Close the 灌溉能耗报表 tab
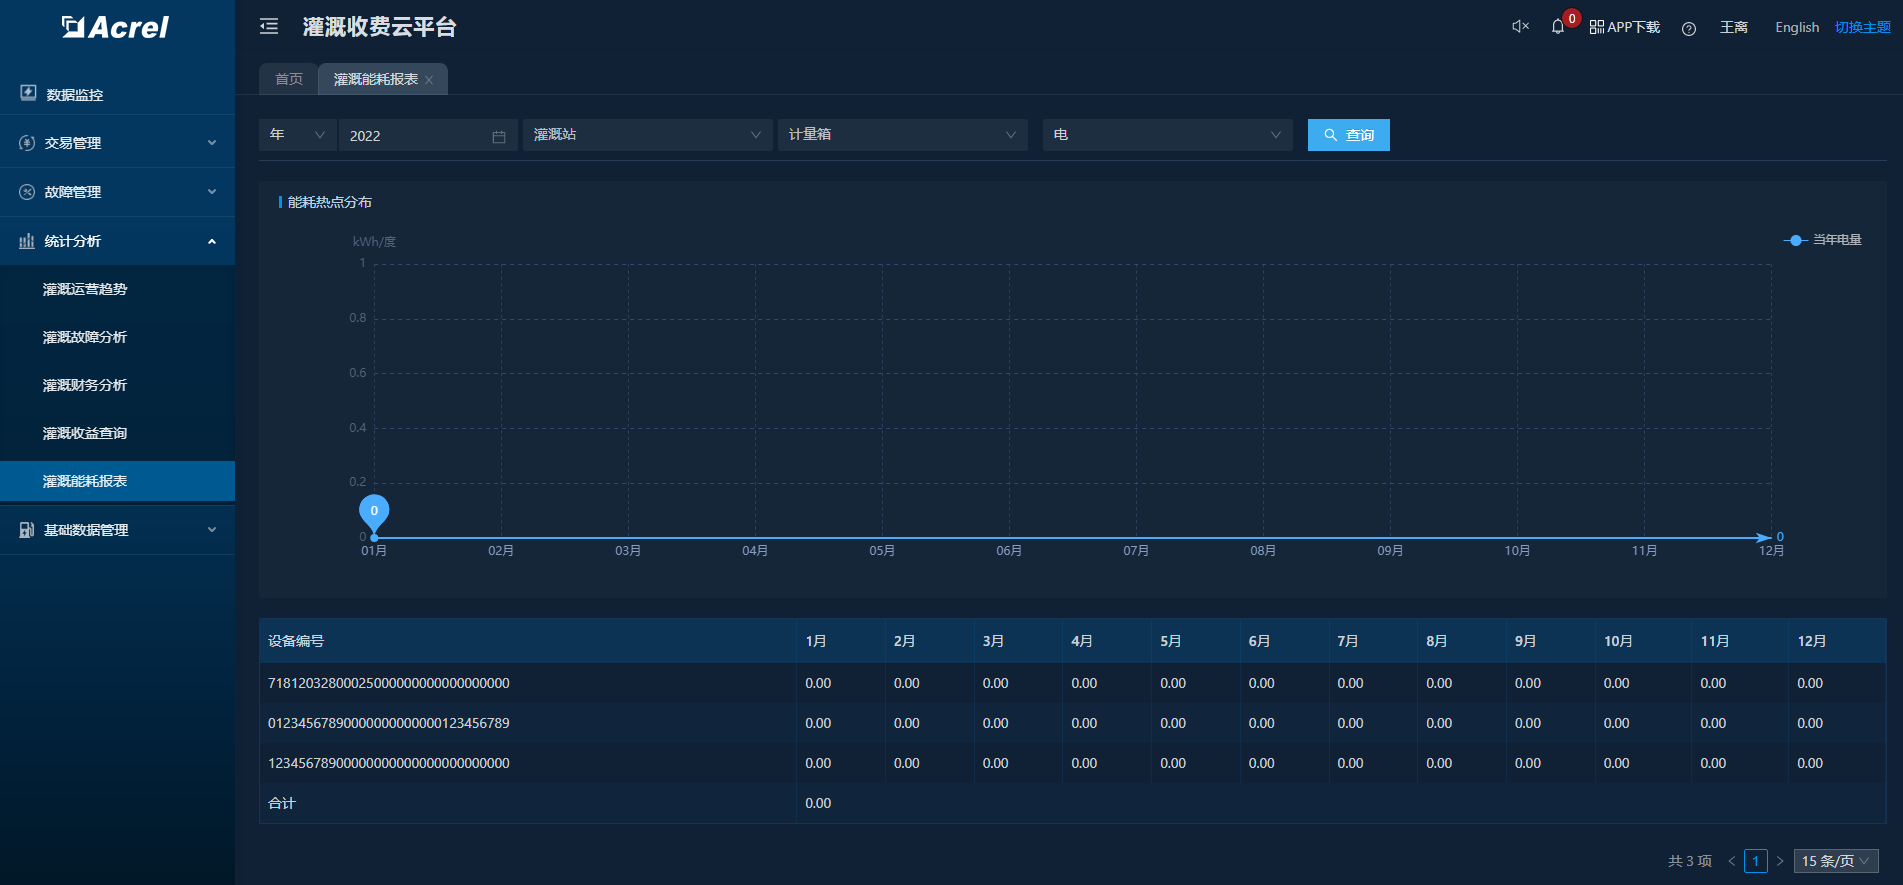 [430, 80]
